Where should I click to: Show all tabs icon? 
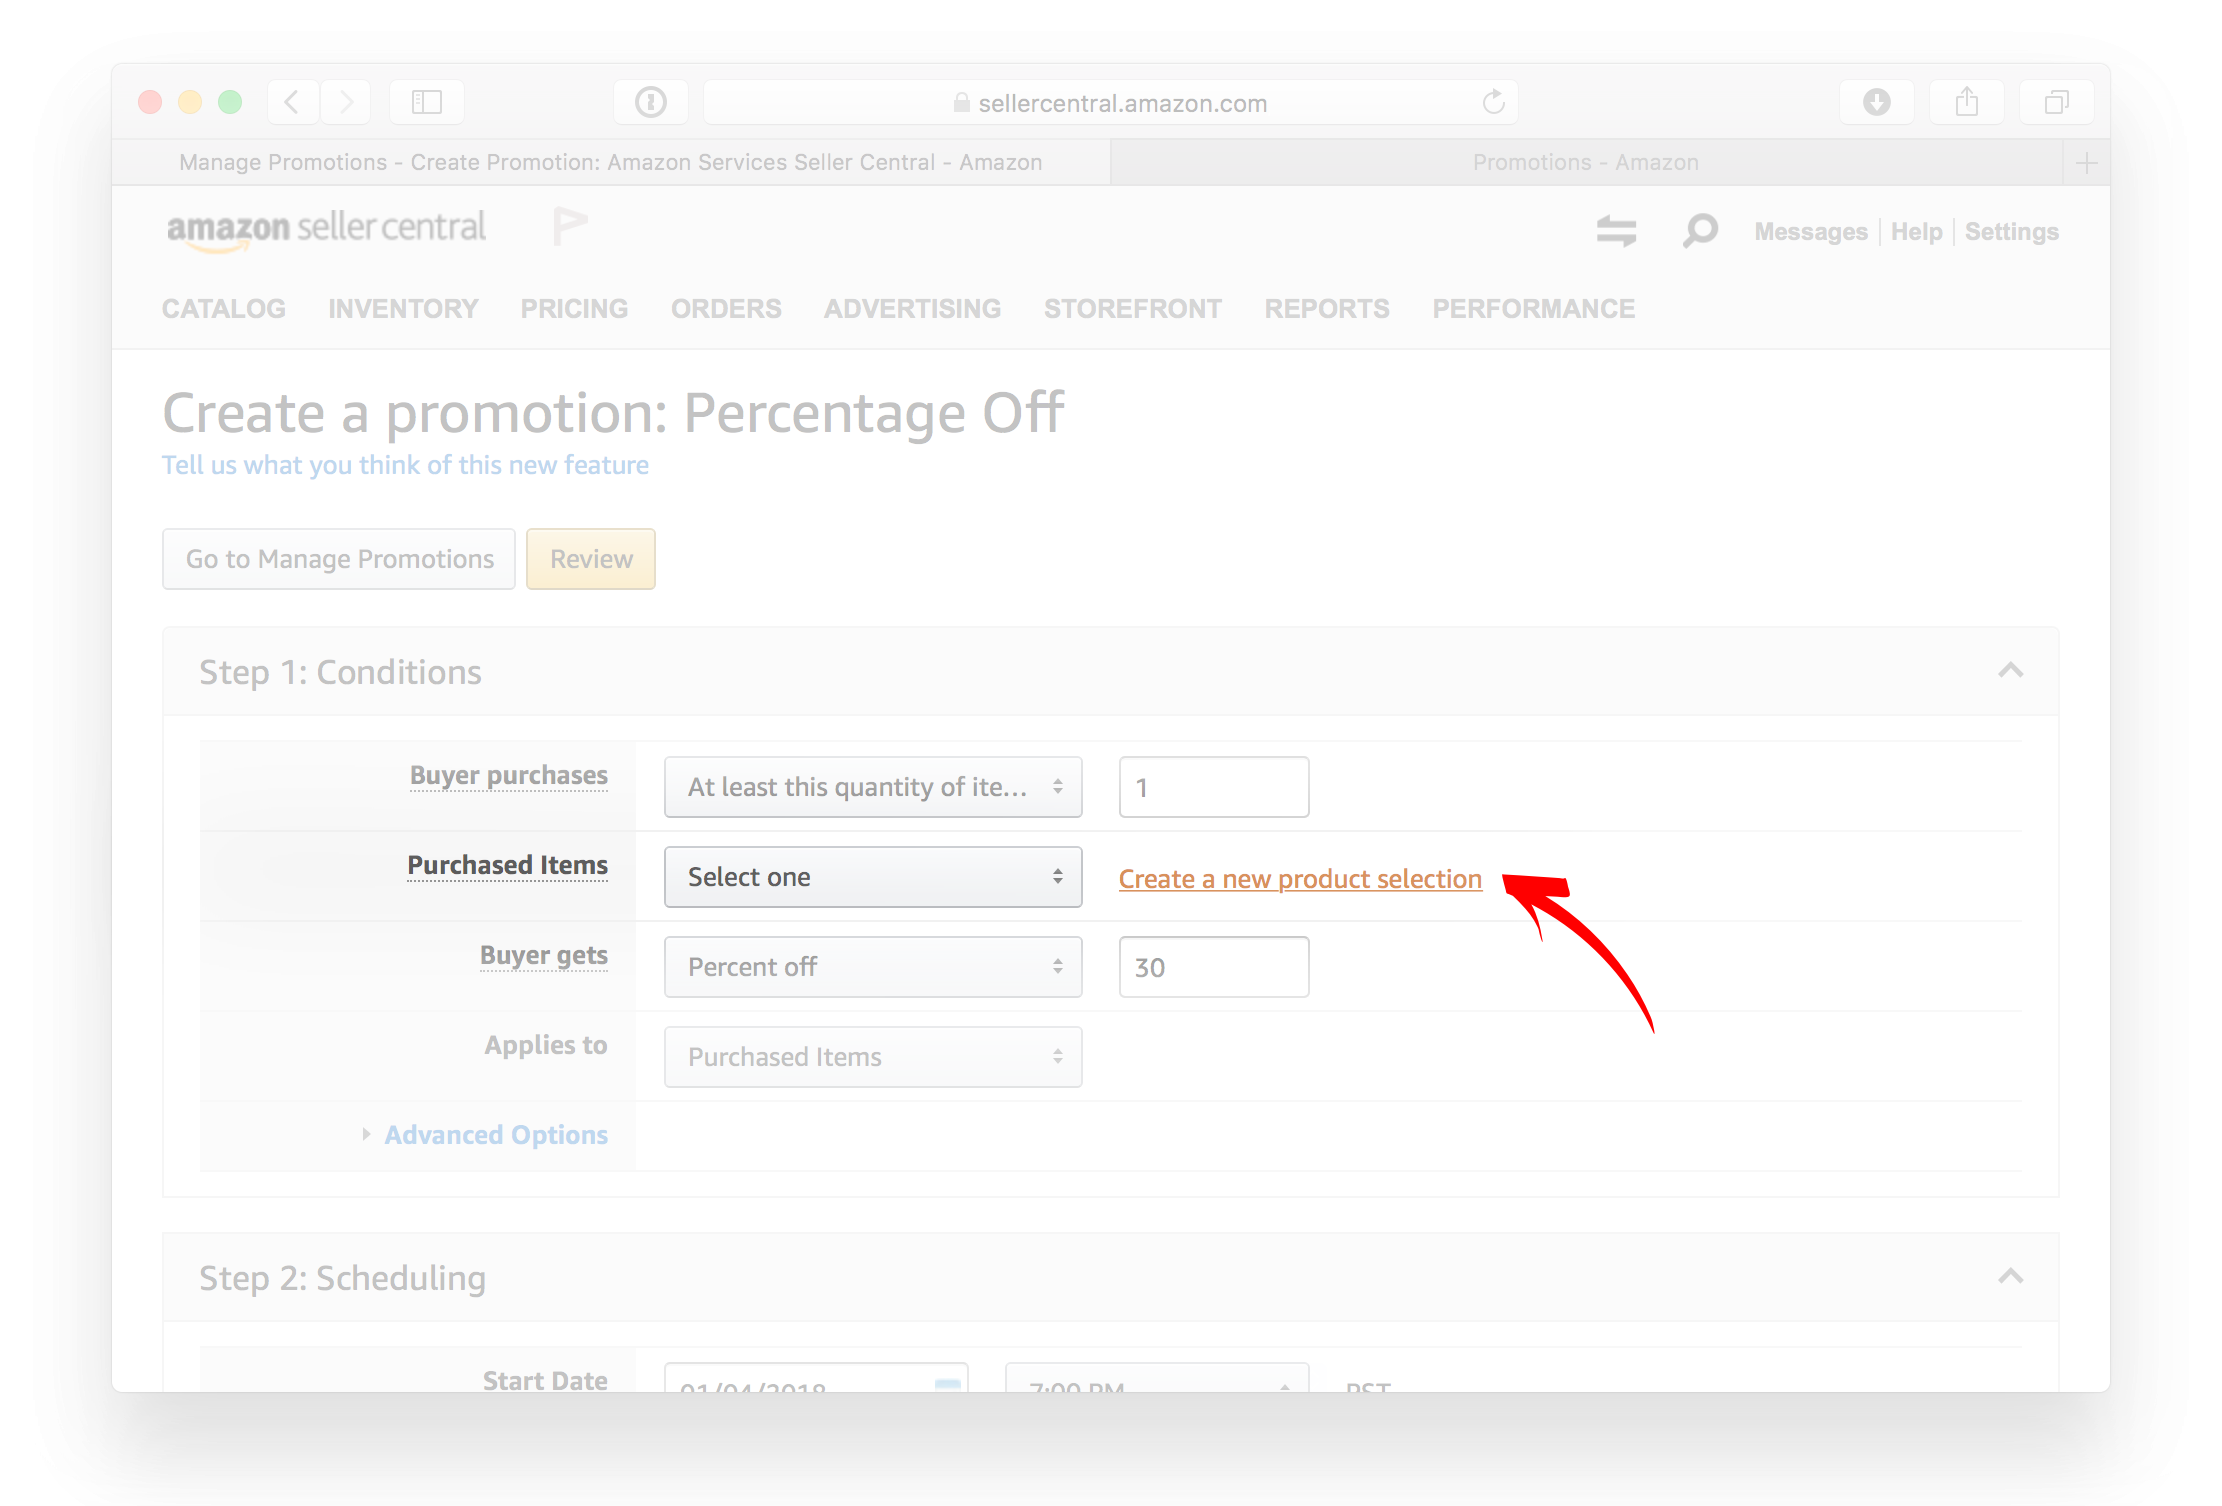2057,102
